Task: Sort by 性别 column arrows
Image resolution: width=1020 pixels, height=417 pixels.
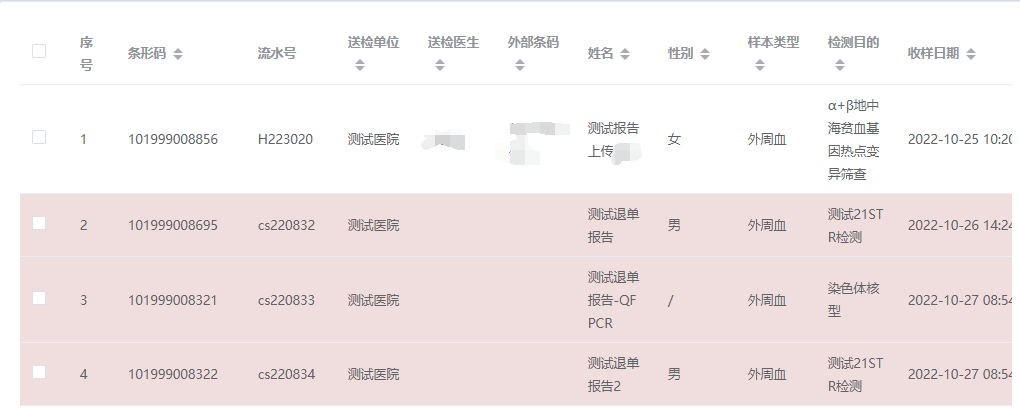Action: point(705,54)
